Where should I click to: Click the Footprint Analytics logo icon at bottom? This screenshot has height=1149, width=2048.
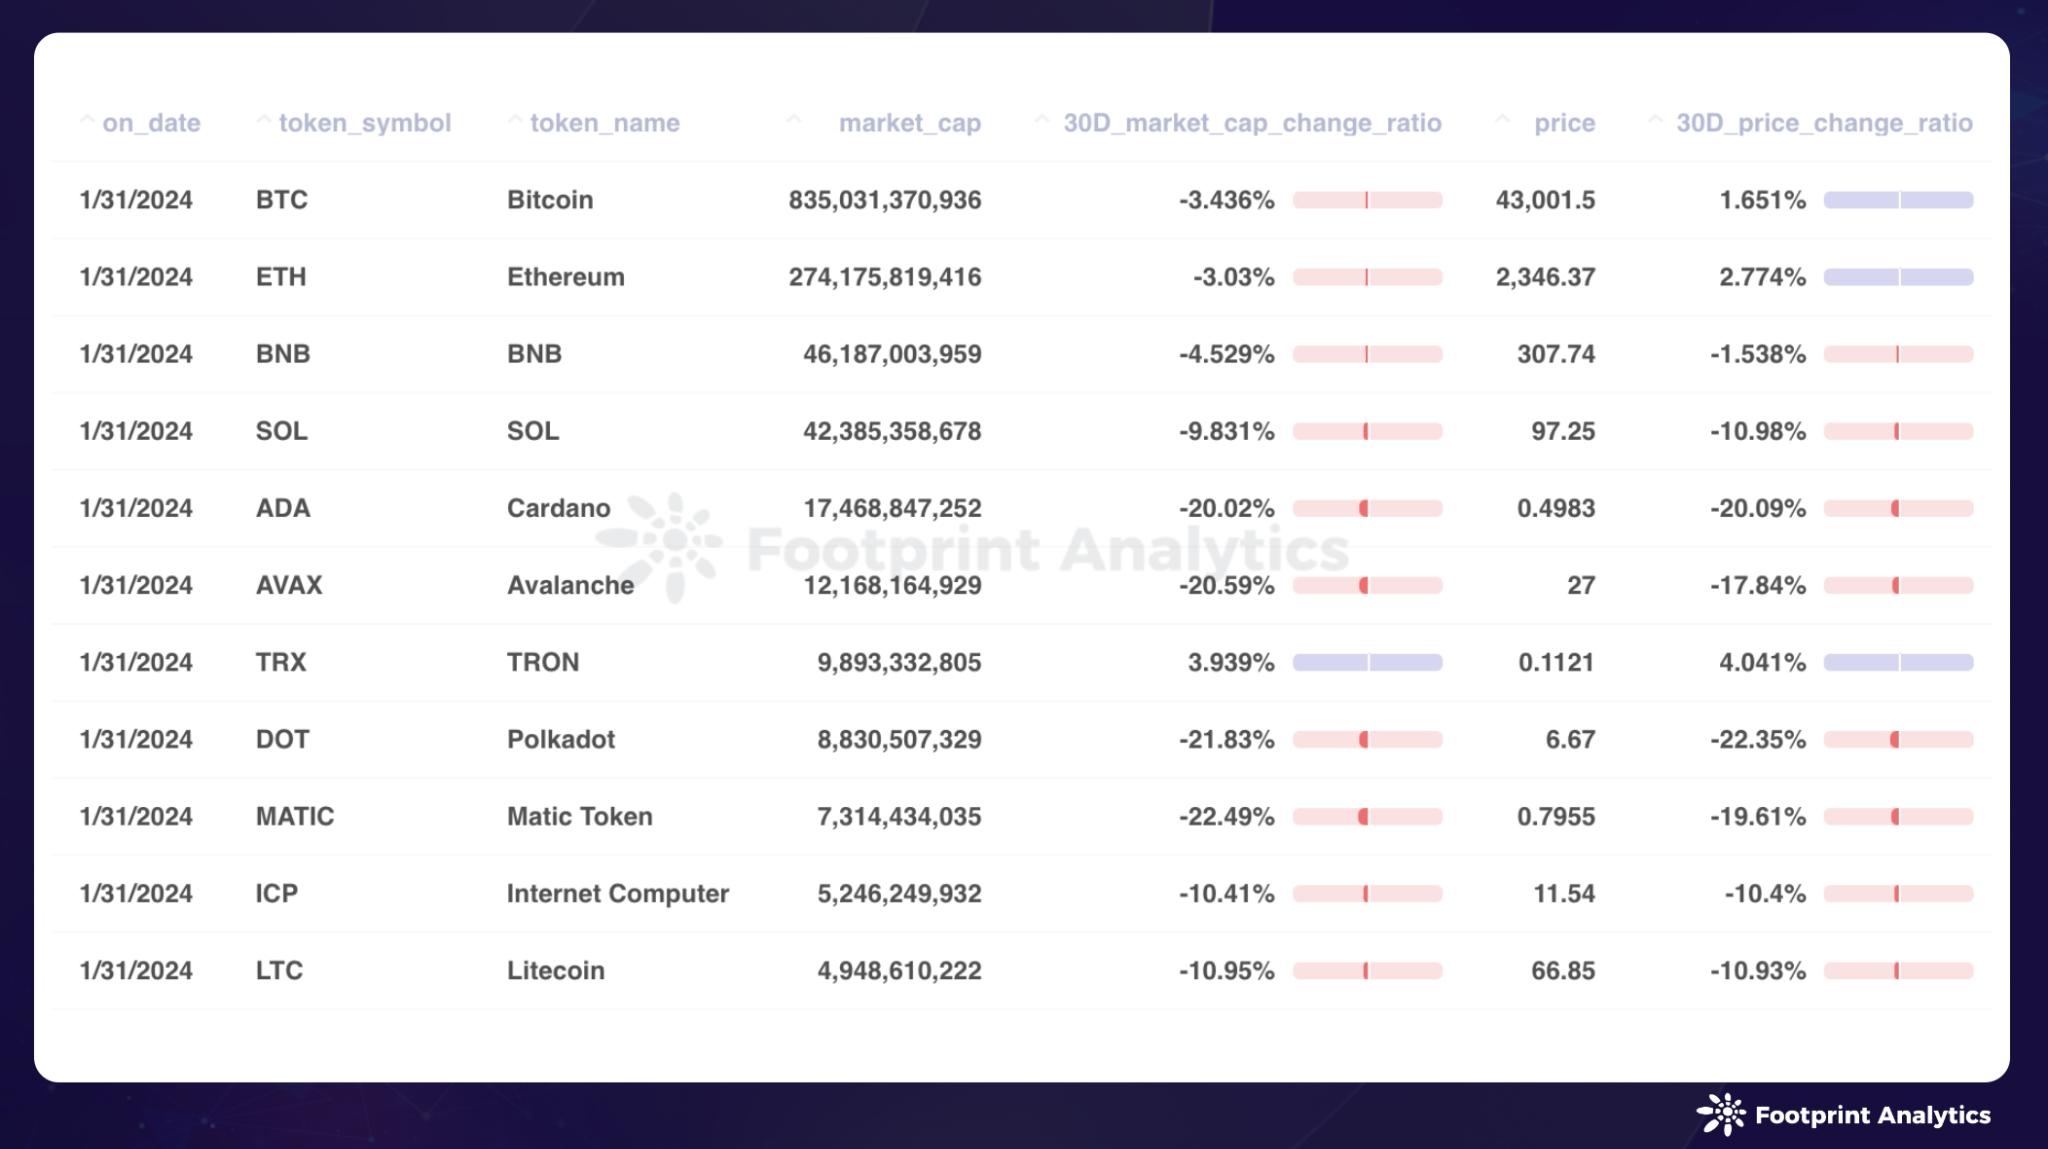pyautogui.click(x=1720, y=1114)
